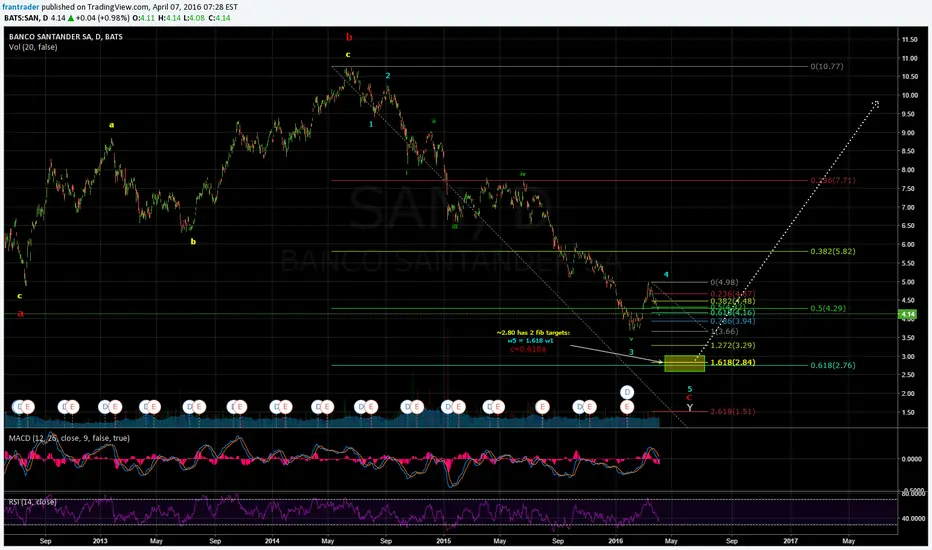932x550 pixels.
Task: Select the cyan wave '4' label
Action: coord(666,275)
